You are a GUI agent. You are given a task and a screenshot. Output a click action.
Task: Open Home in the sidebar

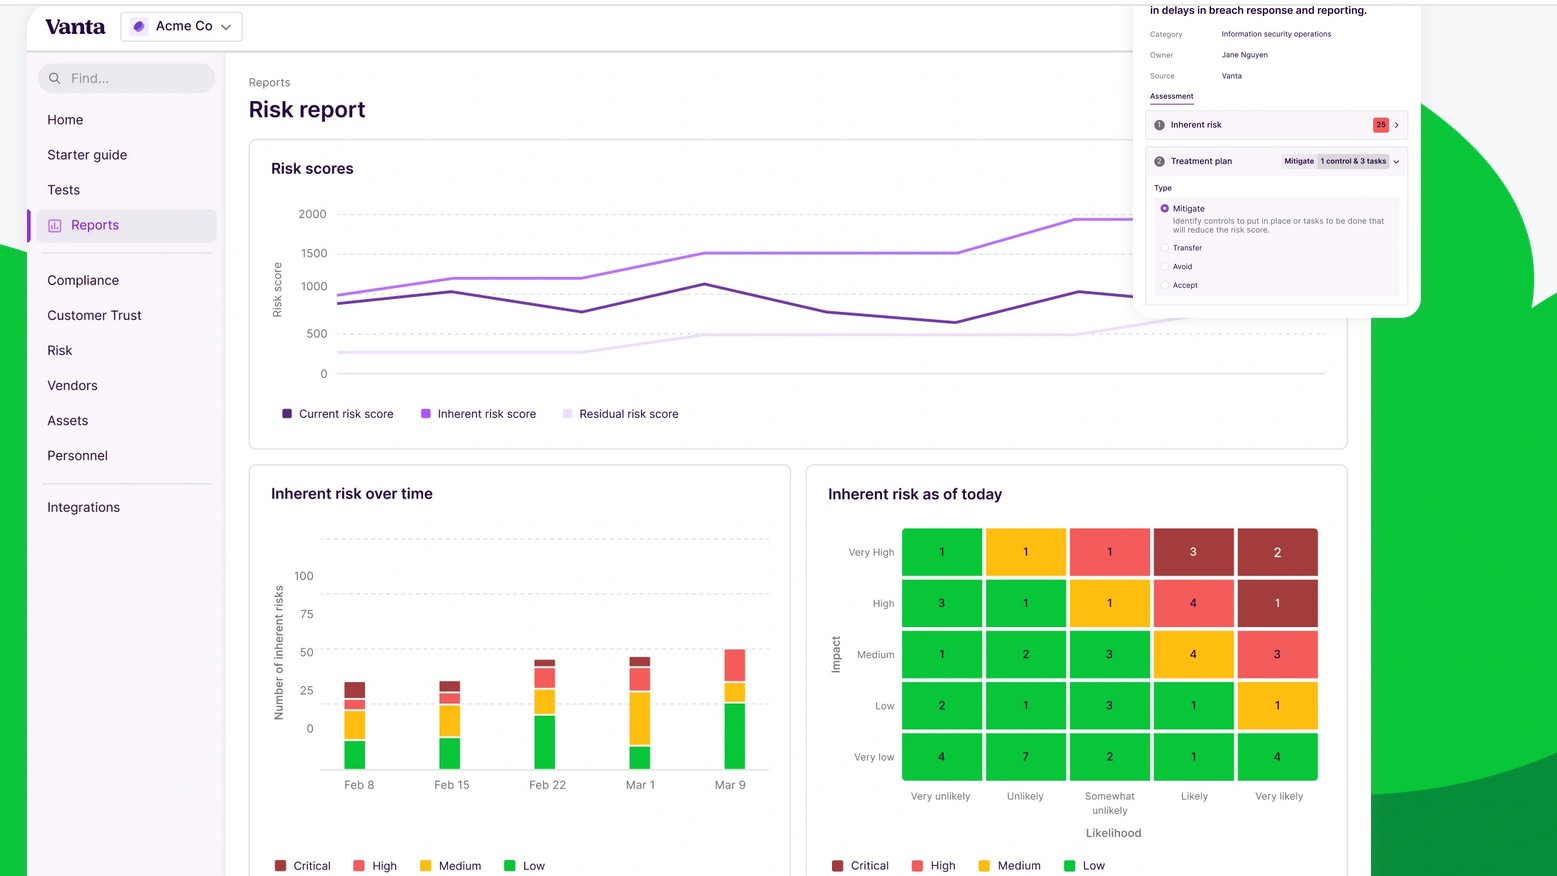coord(65,120)
